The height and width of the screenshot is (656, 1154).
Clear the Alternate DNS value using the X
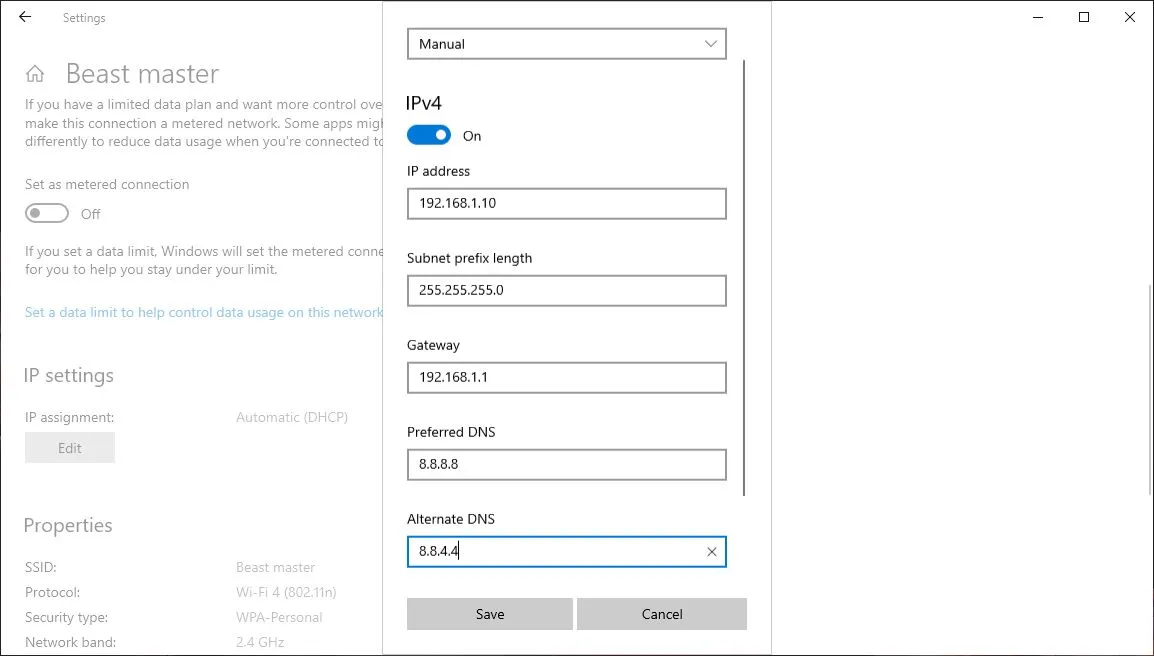(x=712, y=551)
